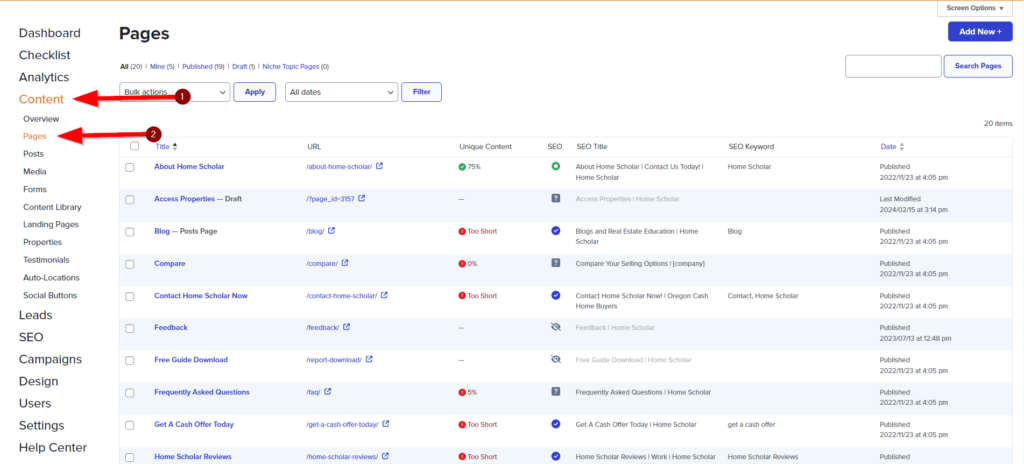Viewport: 1024px width, 464px height.
Task: Open the Design sidebar section
Action: pos(39,381)
